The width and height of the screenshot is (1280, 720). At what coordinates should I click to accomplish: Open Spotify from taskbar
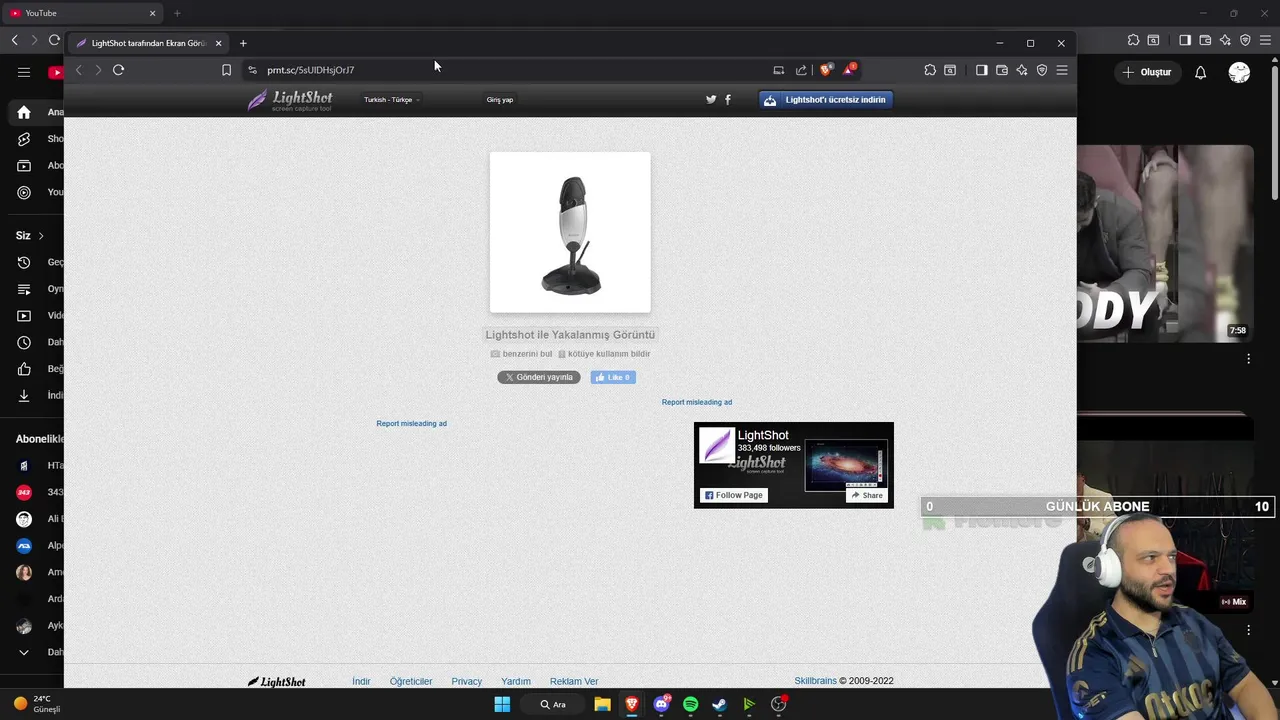[x=690, y=704]
